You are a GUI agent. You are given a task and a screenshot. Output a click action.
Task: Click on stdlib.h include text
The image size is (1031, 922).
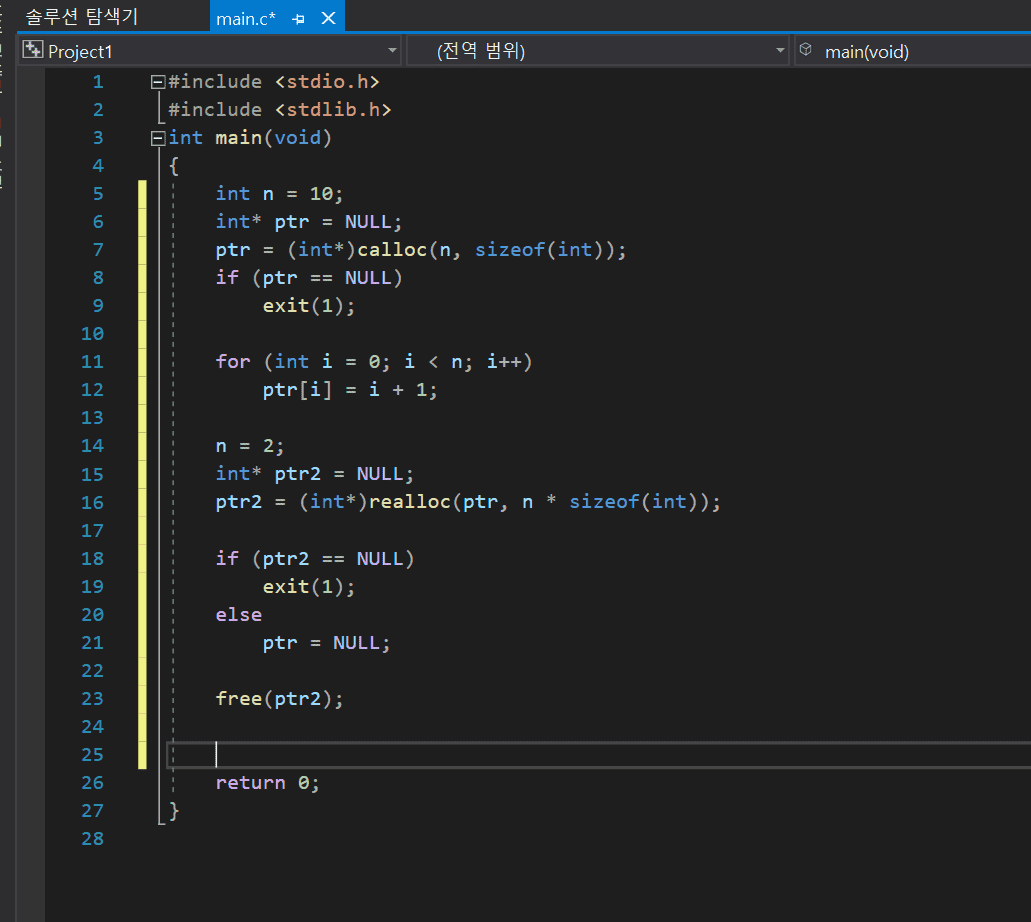332,110
